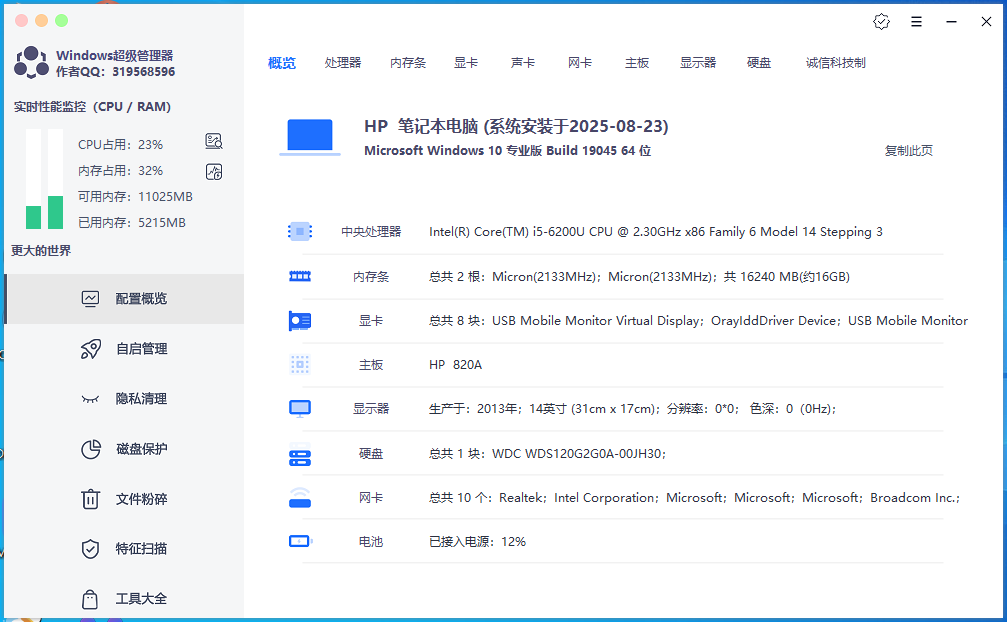Click the verified badge icon in title bar

click(x=881, y=21)
